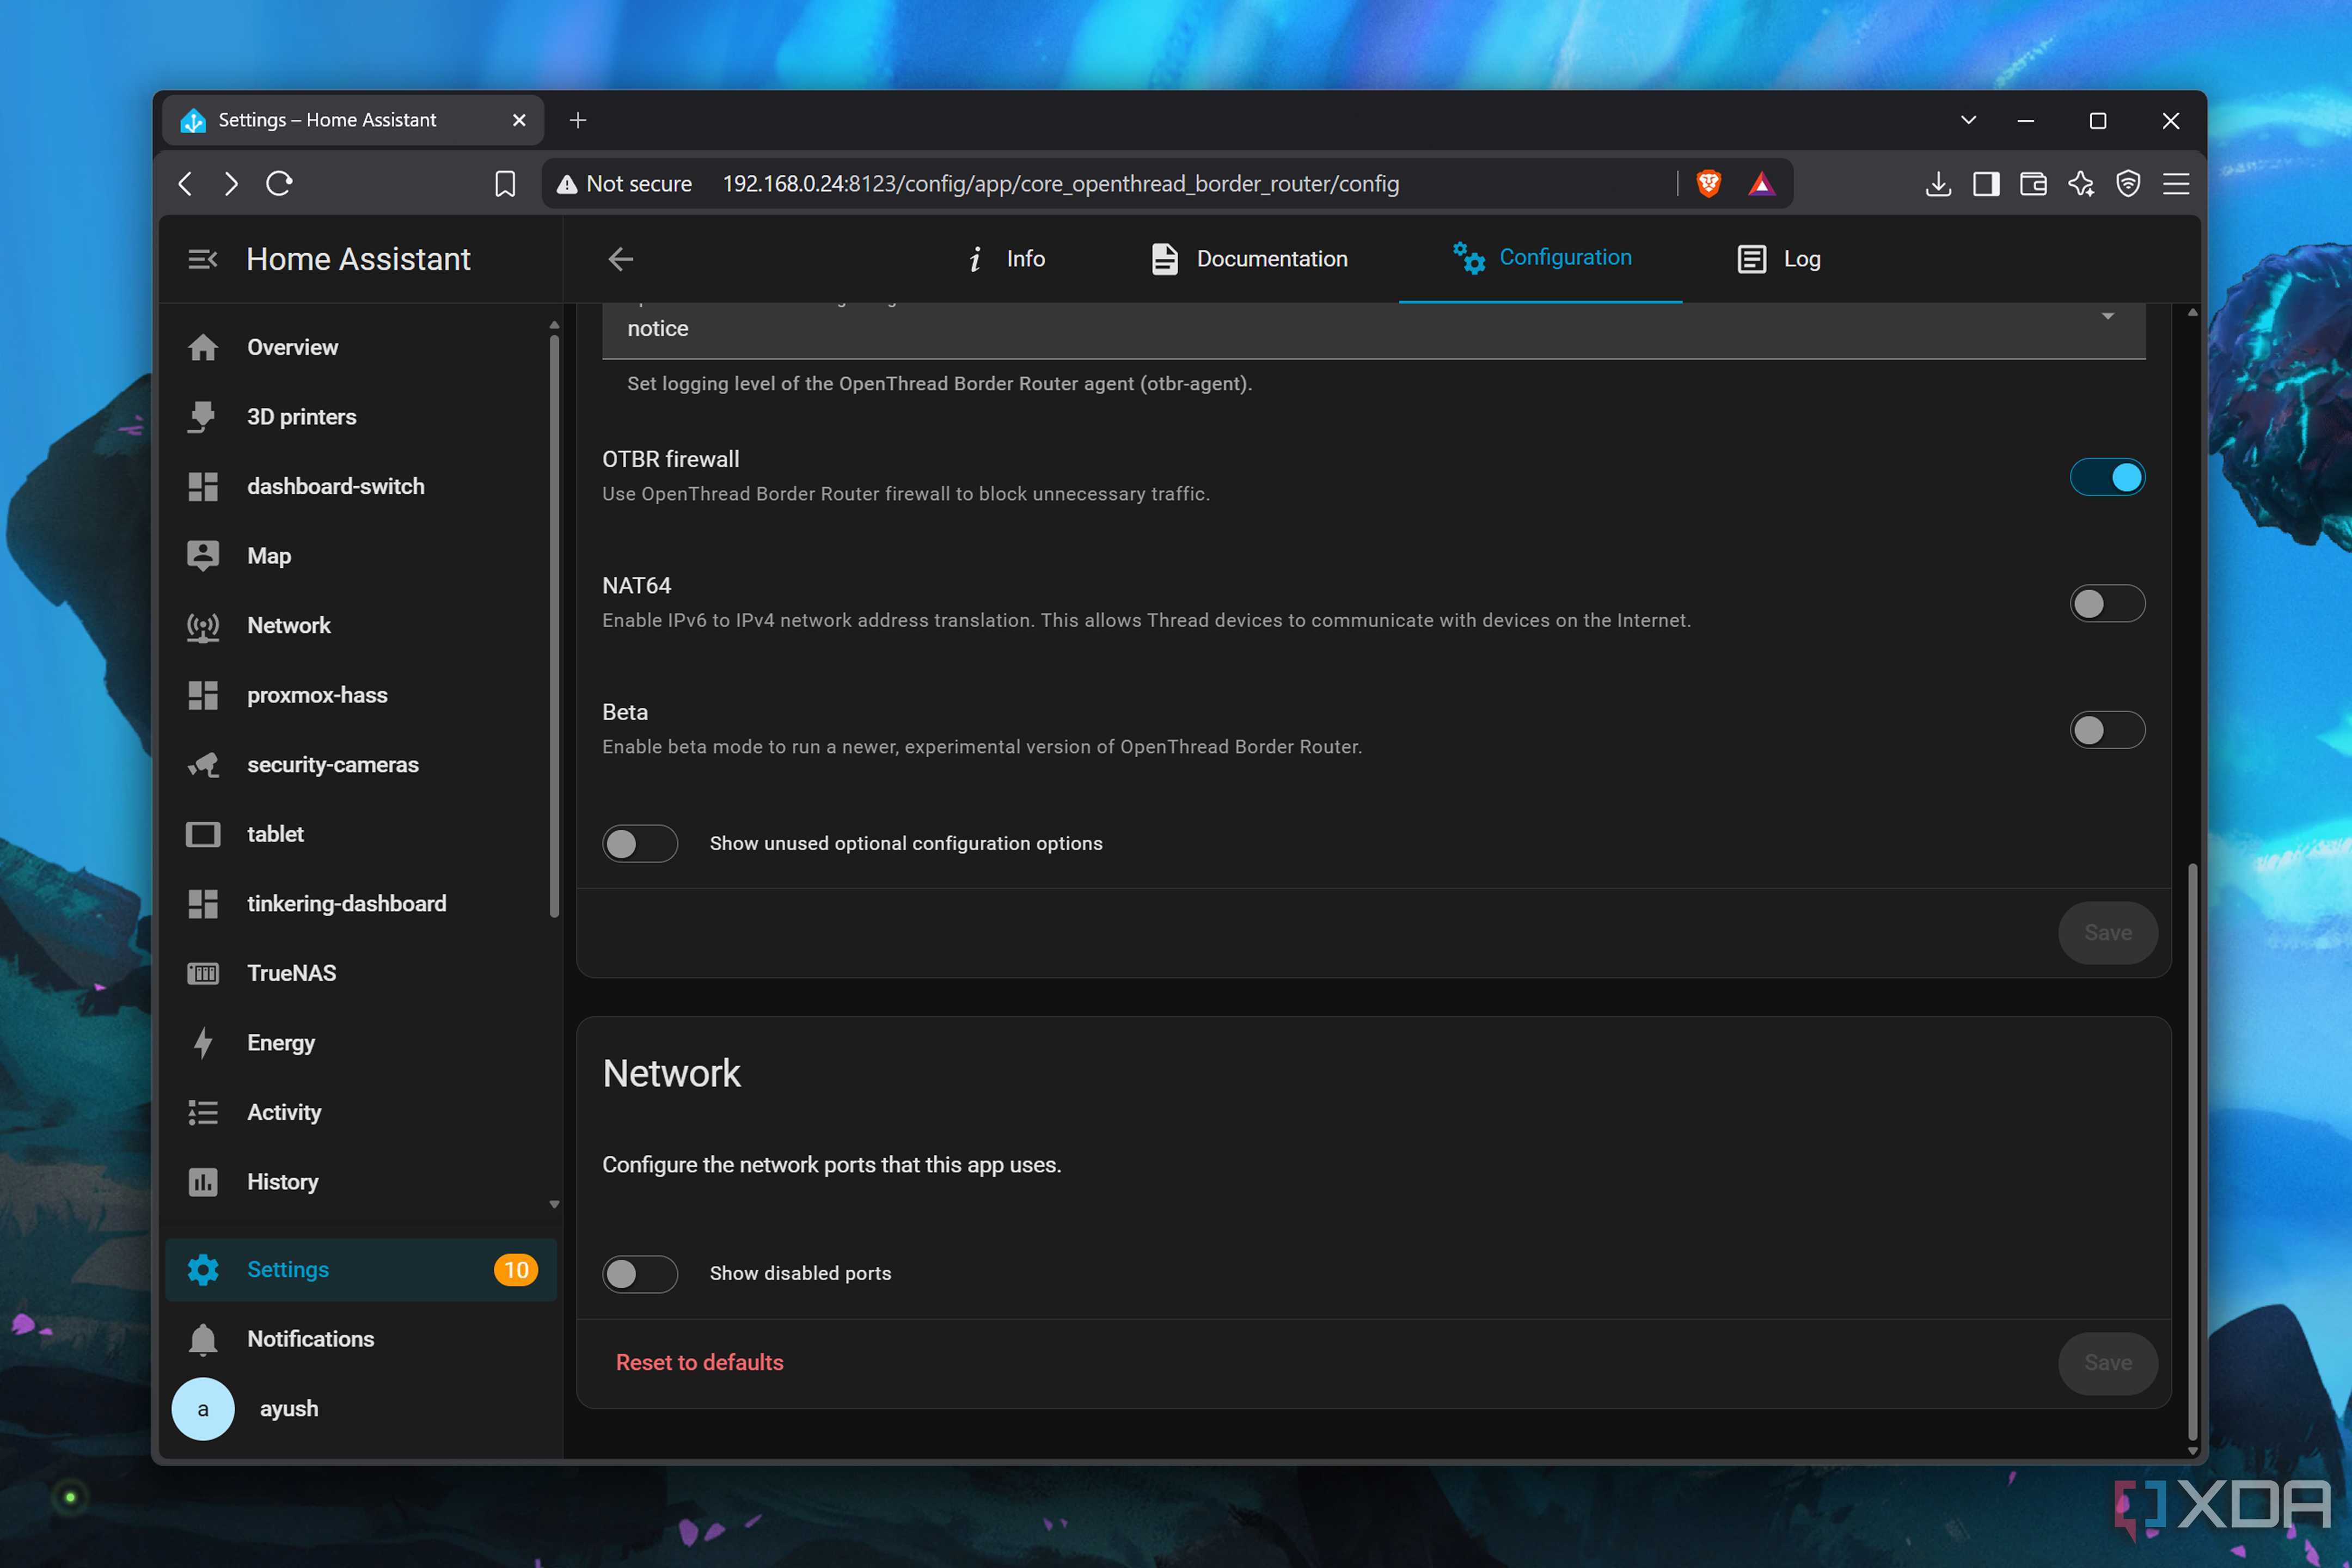
Task: Select the Configuration tab
Action: point(1541,259)
